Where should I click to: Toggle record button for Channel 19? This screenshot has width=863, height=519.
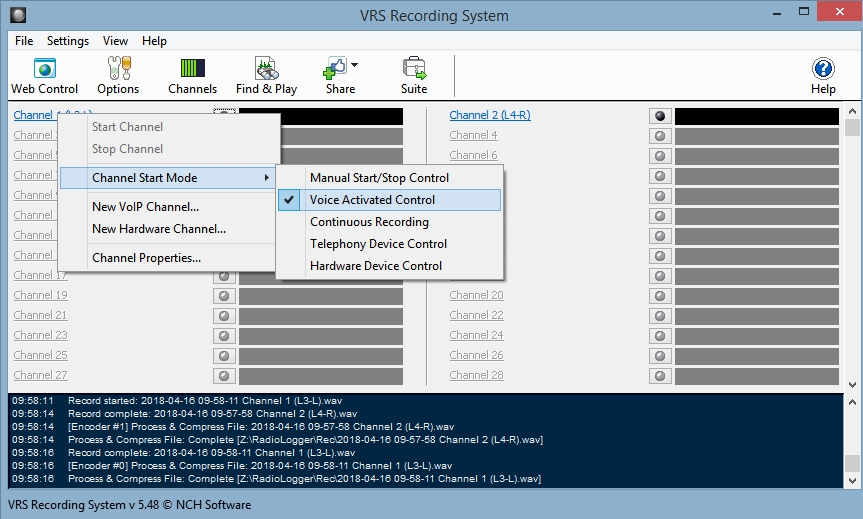224,296
